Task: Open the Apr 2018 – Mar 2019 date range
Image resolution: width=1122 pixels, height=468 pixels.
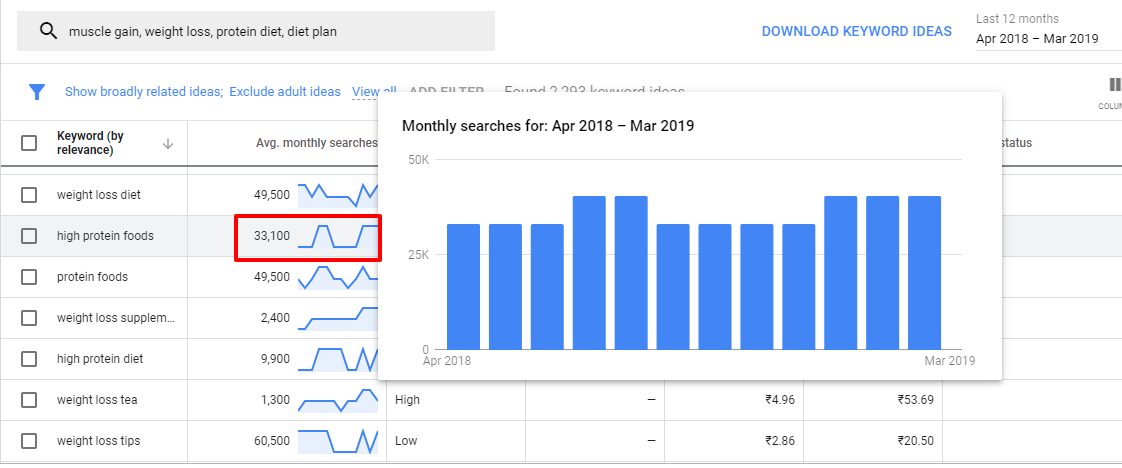Action: [x=1037, y=39]
